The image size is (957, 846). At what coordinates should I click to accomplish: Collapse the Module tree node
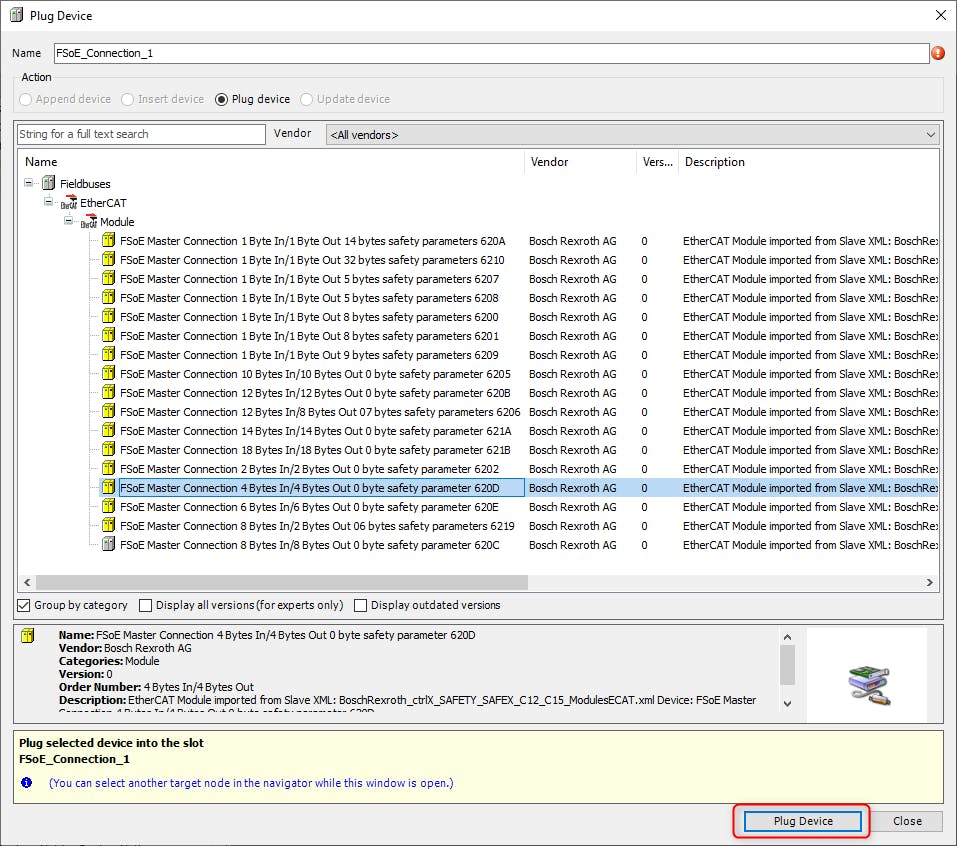point(68,220)
